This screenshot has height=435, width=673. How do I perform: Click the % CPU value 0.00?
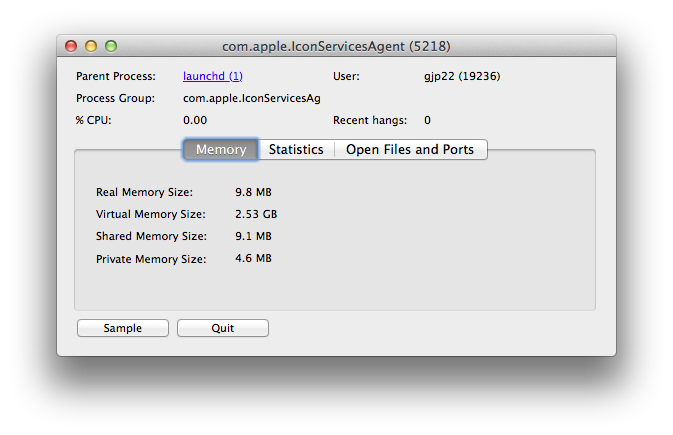[x=195, y=120]
